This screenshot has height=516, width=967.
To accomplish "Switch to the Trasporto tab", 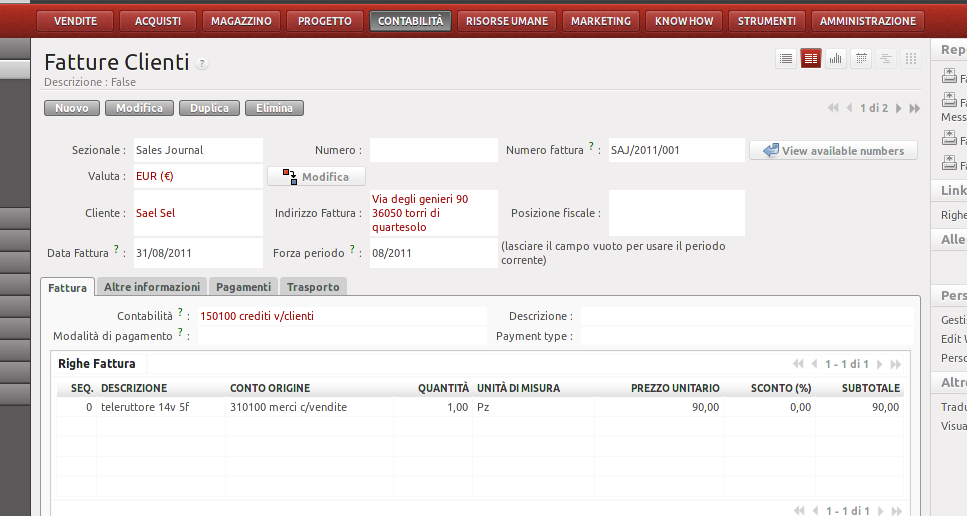I will click(x=313, y=287).
